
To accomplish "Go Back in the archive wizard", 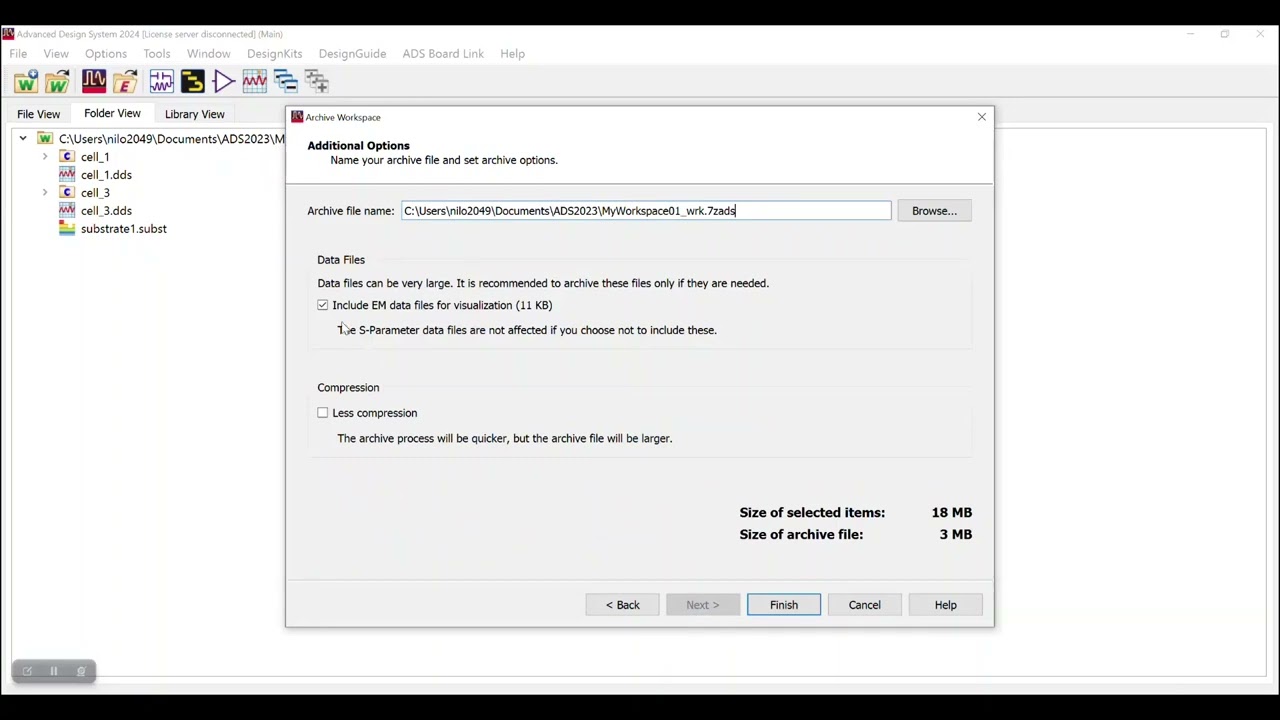I will point(622,605).
